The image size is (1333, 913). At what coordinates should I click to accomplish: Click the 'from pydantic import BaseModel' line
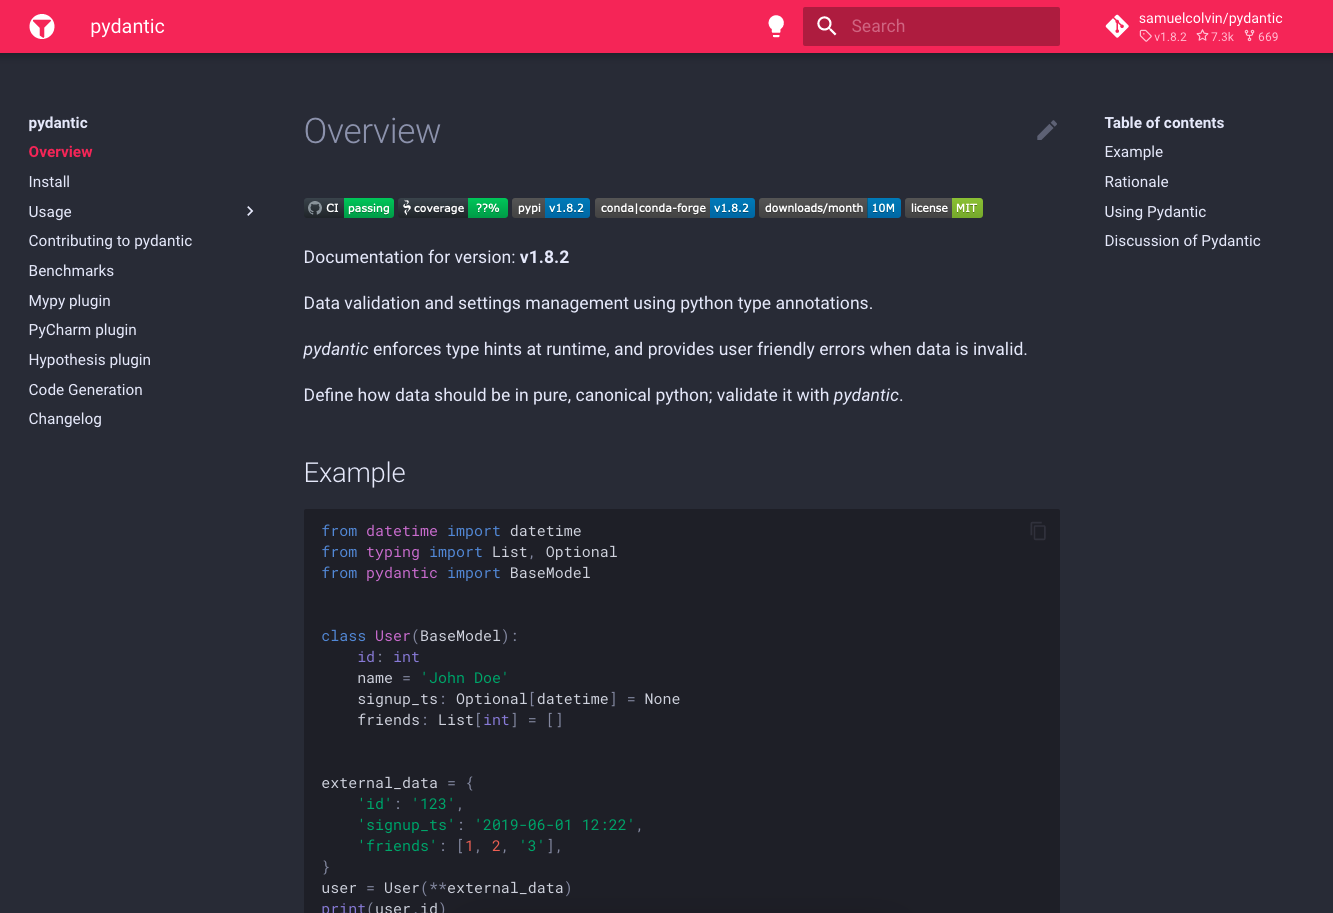click(456, 573)
